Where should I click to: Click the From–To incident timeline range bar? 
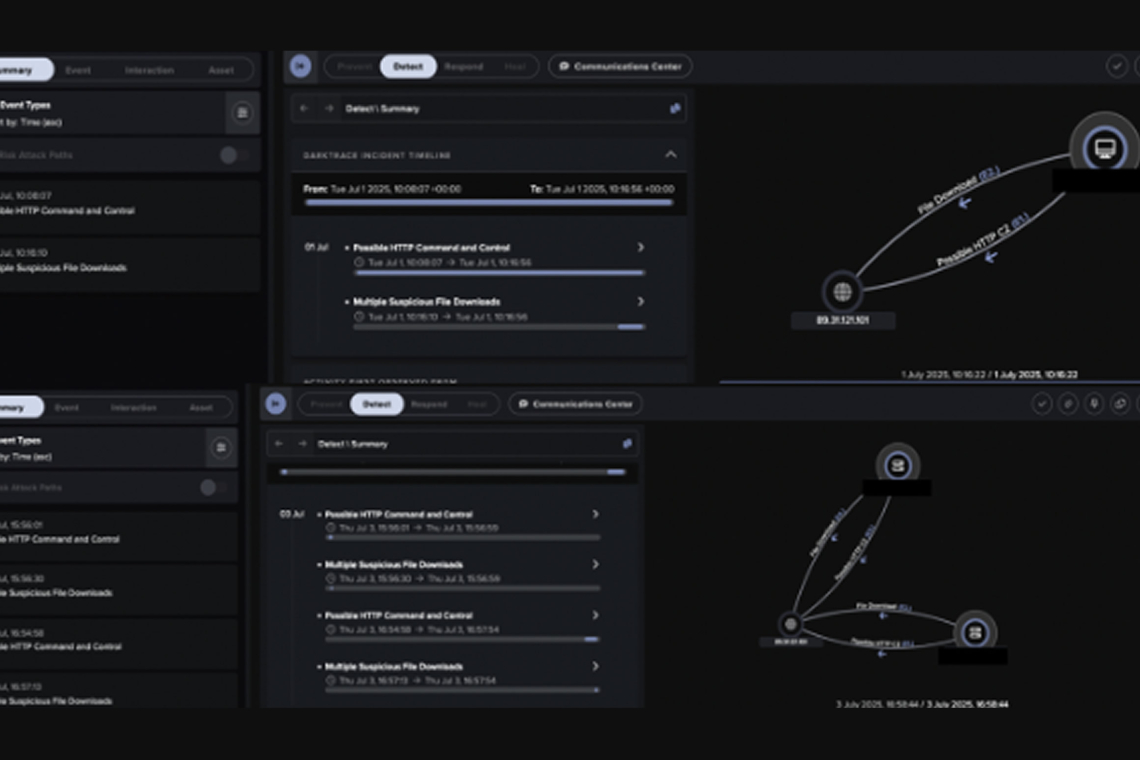489,202
